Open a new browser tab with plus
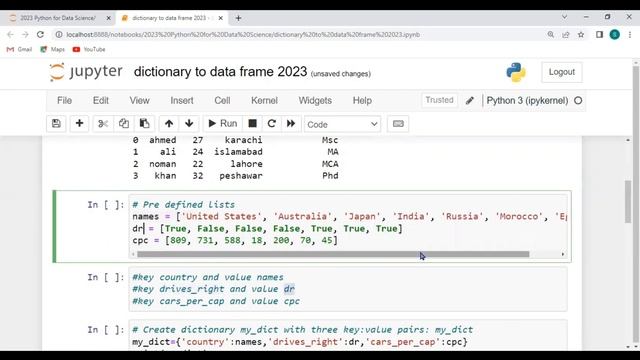 pos(238,18)
